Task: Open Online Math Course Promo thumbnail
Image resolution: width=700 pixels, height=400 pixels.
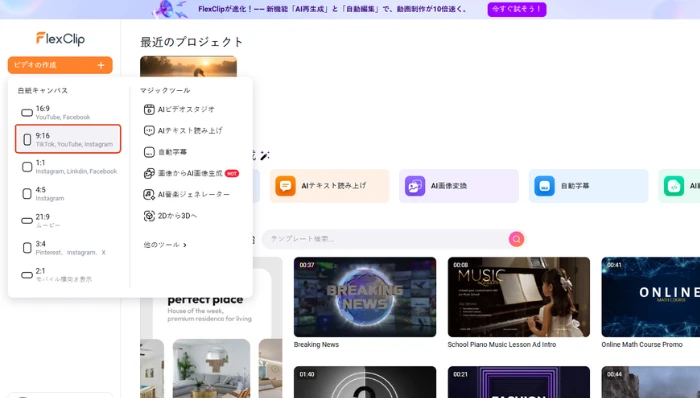Action: pos(650,297)
